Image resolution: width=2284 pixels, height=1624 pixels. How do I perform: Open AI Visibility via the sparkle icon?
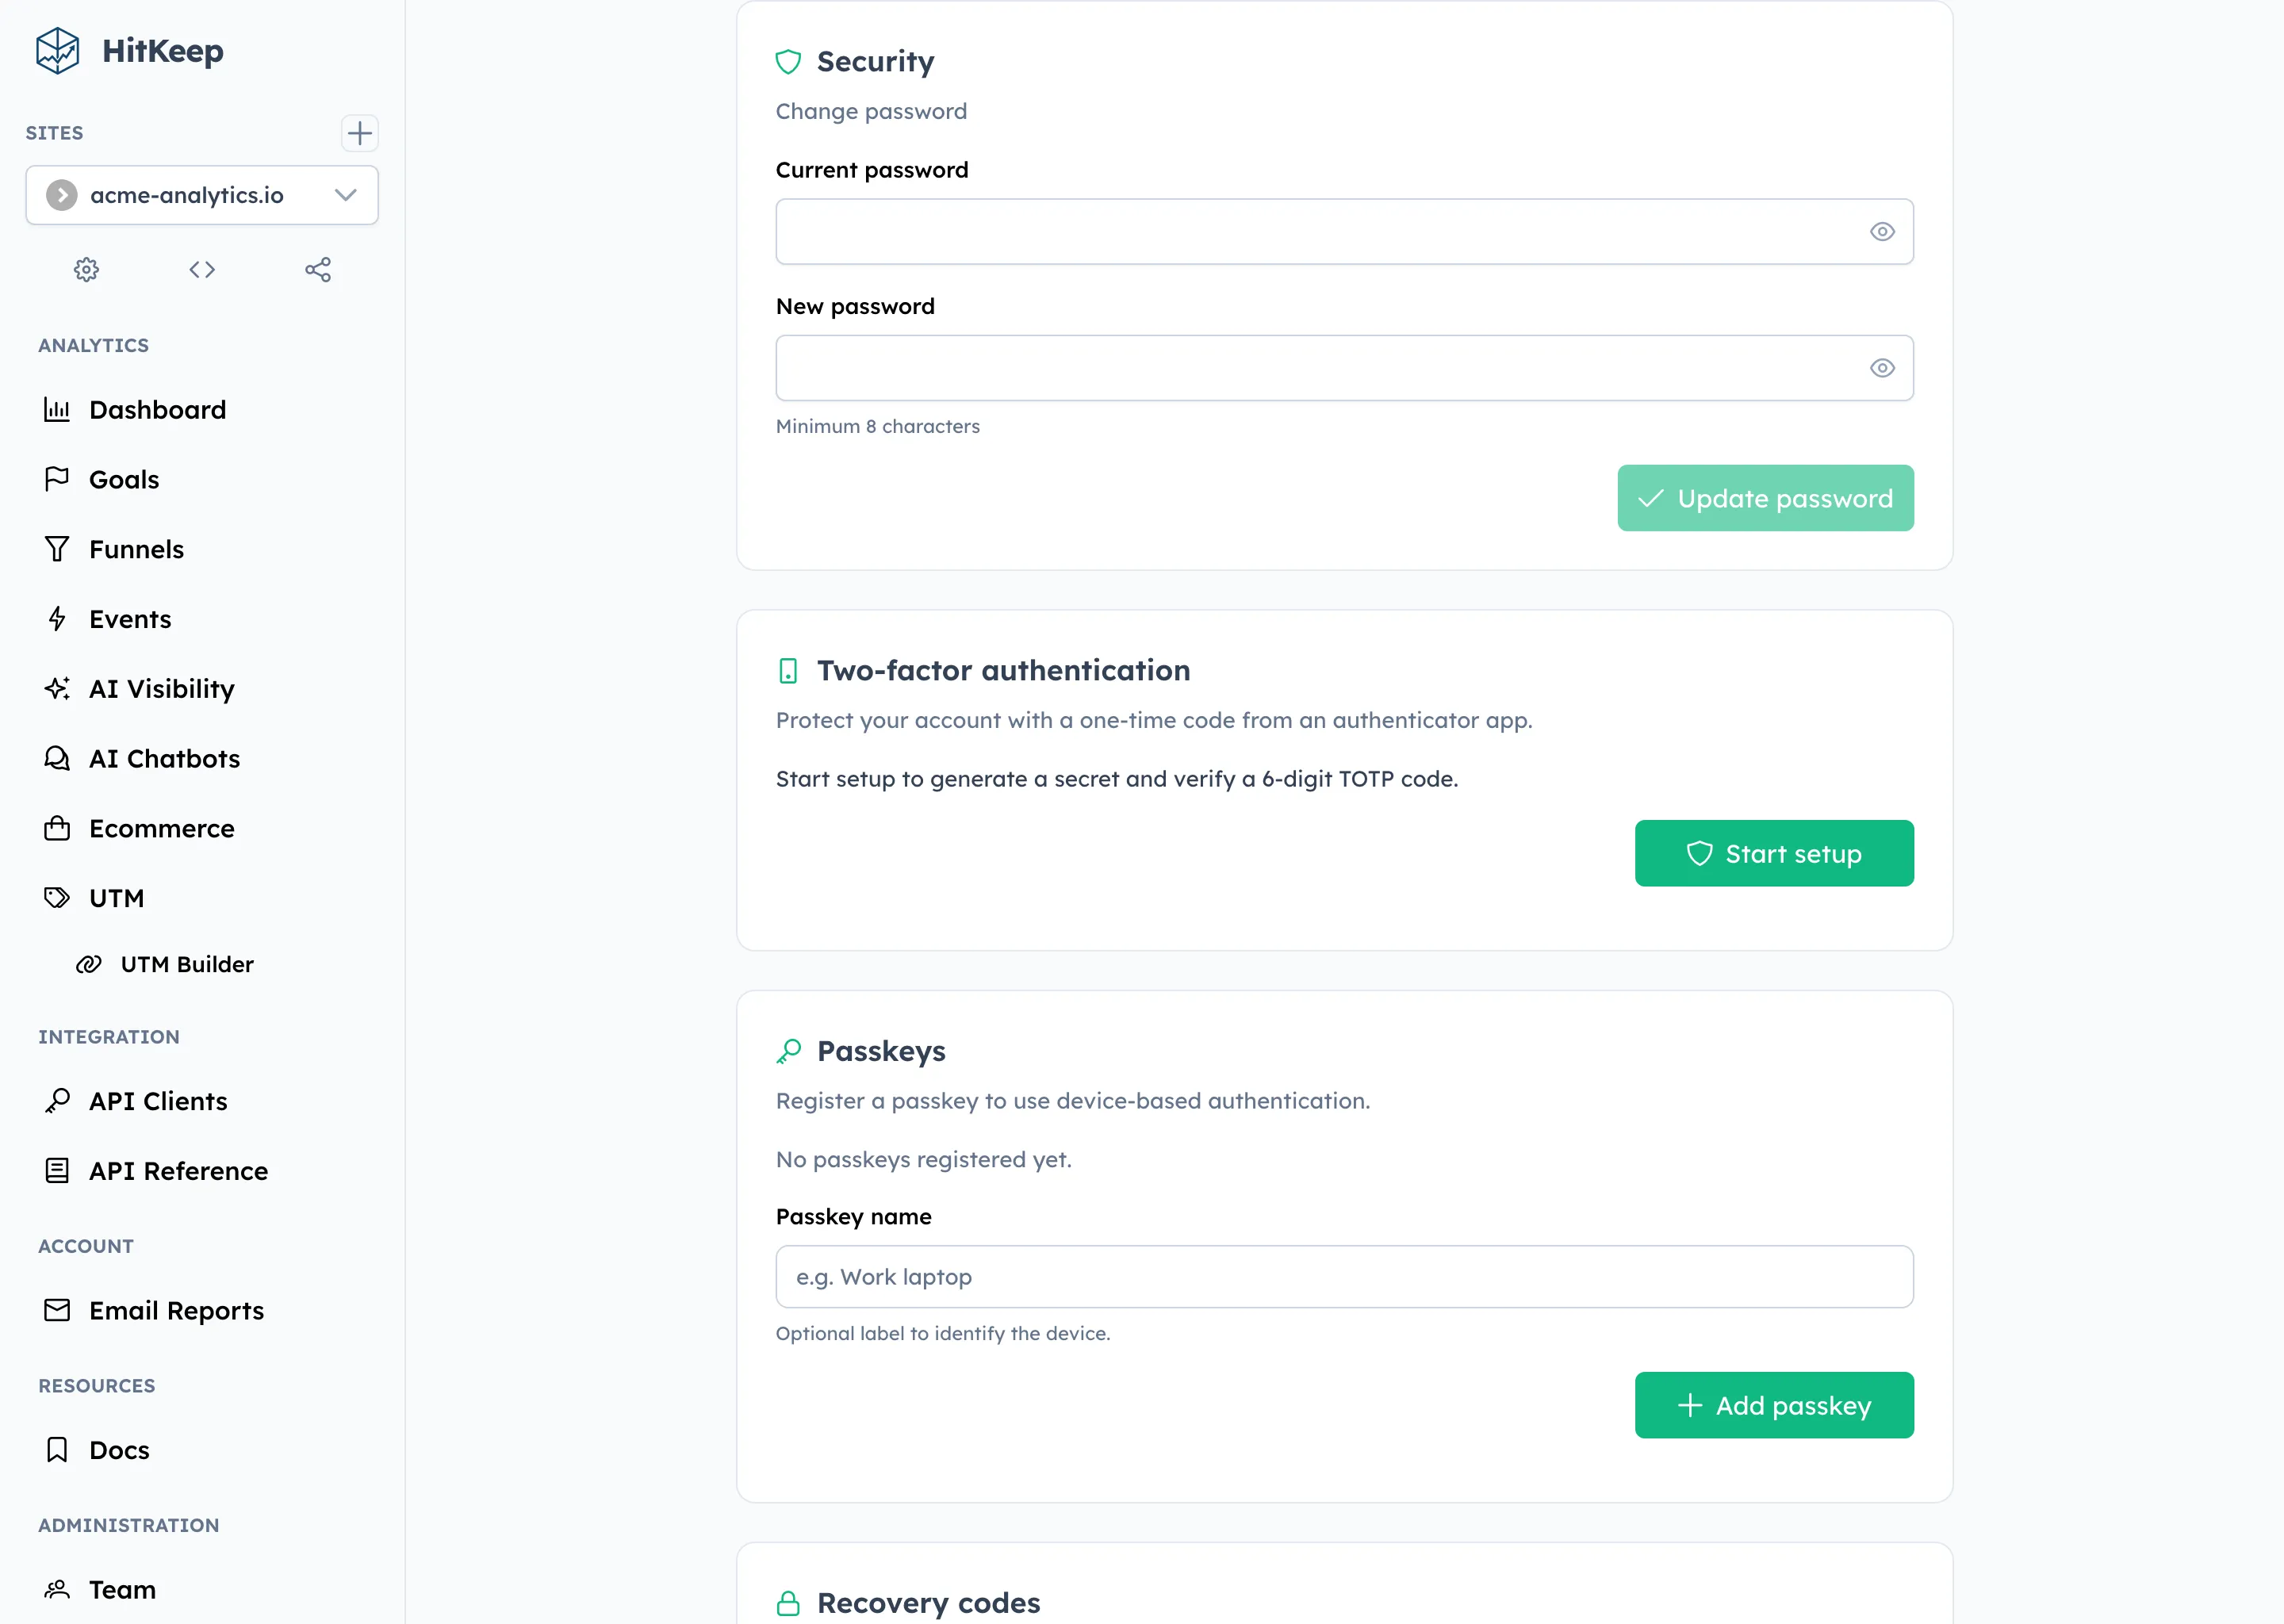click(57, 688)
